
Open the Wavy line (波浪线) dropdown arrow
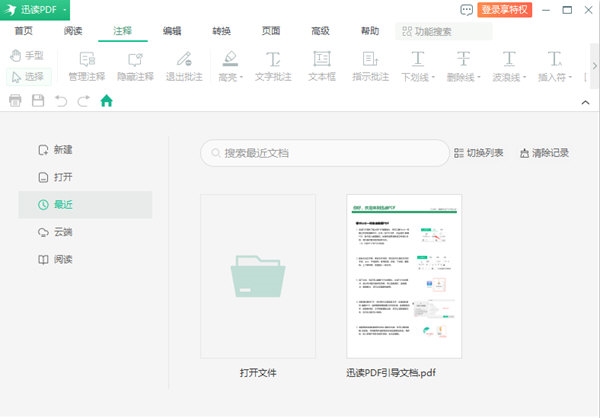pos(524,78)
